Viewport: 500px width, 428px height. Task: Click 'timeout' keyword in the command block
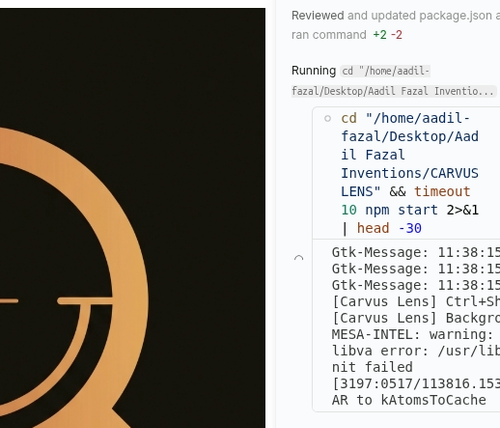coord(442,191)
